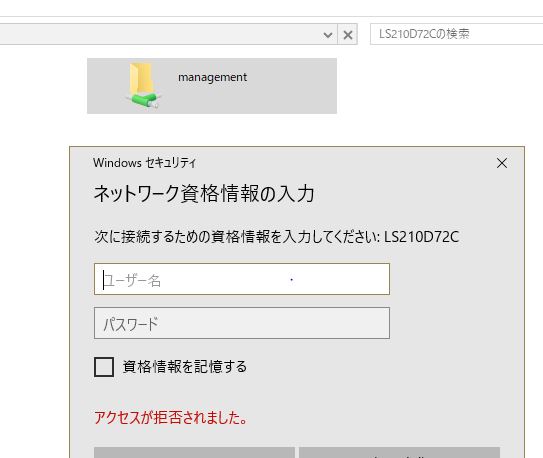Click the left OK button at dialog bottom

click(x=194, y=452)
